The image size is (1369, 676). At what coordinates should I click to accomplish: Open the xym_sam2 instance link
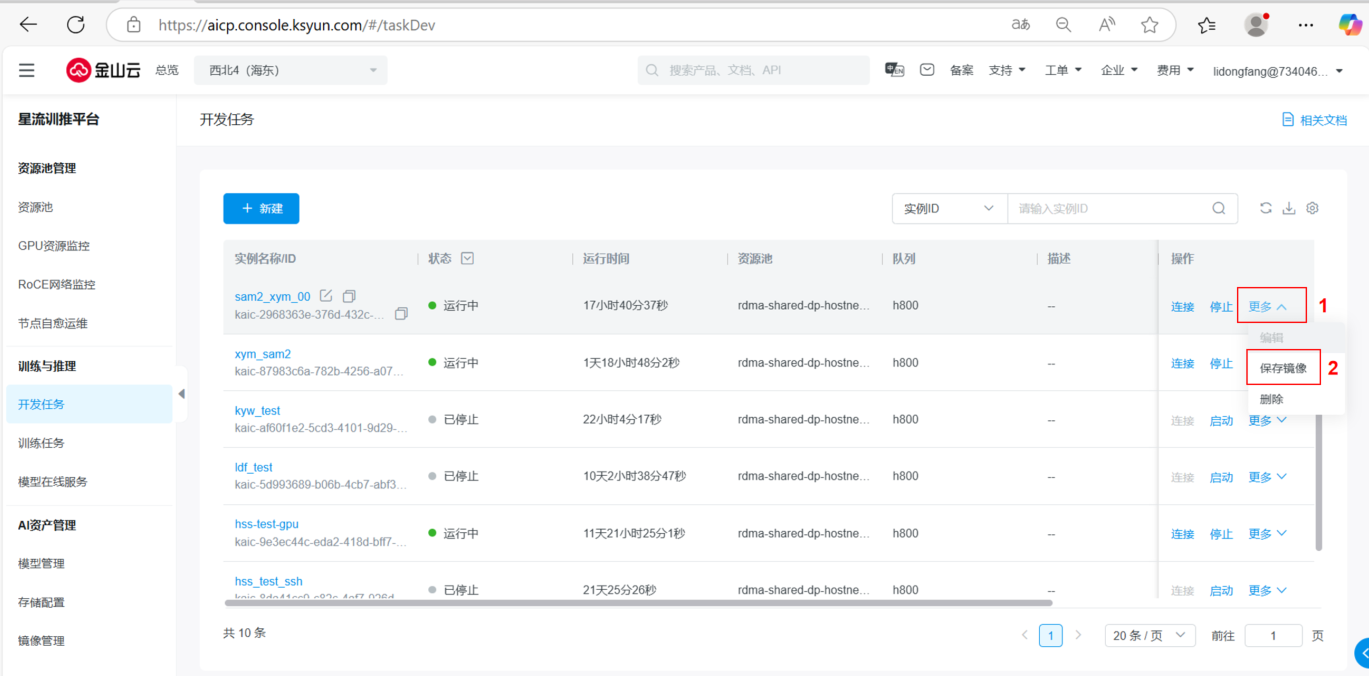pyautogui.click(x=262, y=354)
